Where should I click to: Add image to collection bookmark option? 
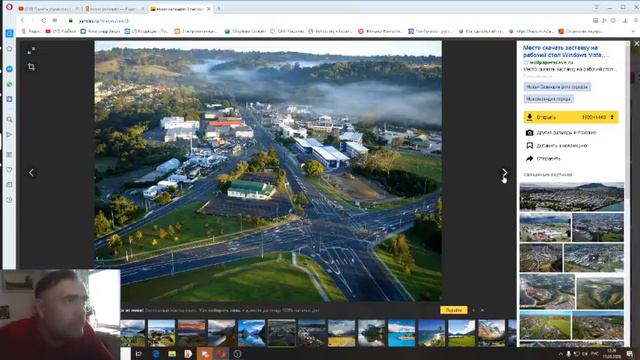click(557, 145)
